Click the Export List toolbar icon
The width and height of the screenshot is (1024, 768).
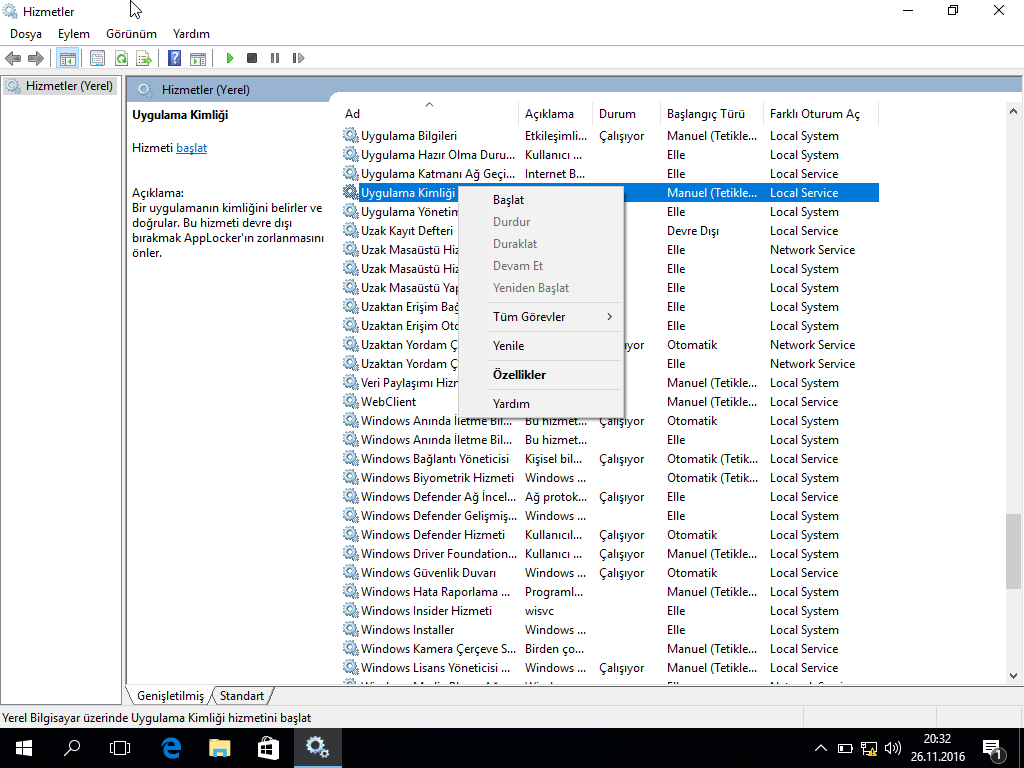tap(144, 59)
